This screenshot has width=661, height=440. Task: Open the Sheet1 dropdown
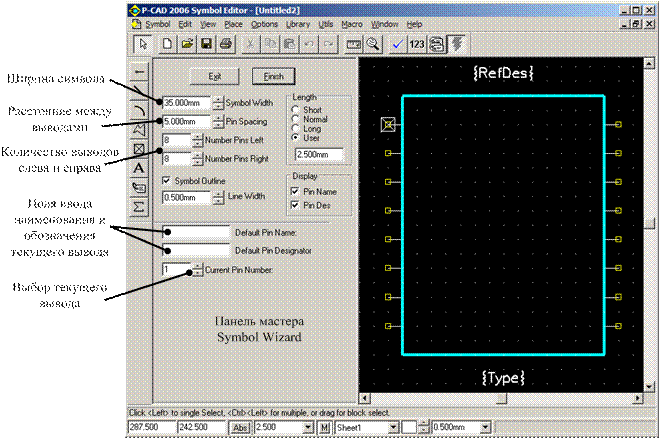[x=393, y=427]
